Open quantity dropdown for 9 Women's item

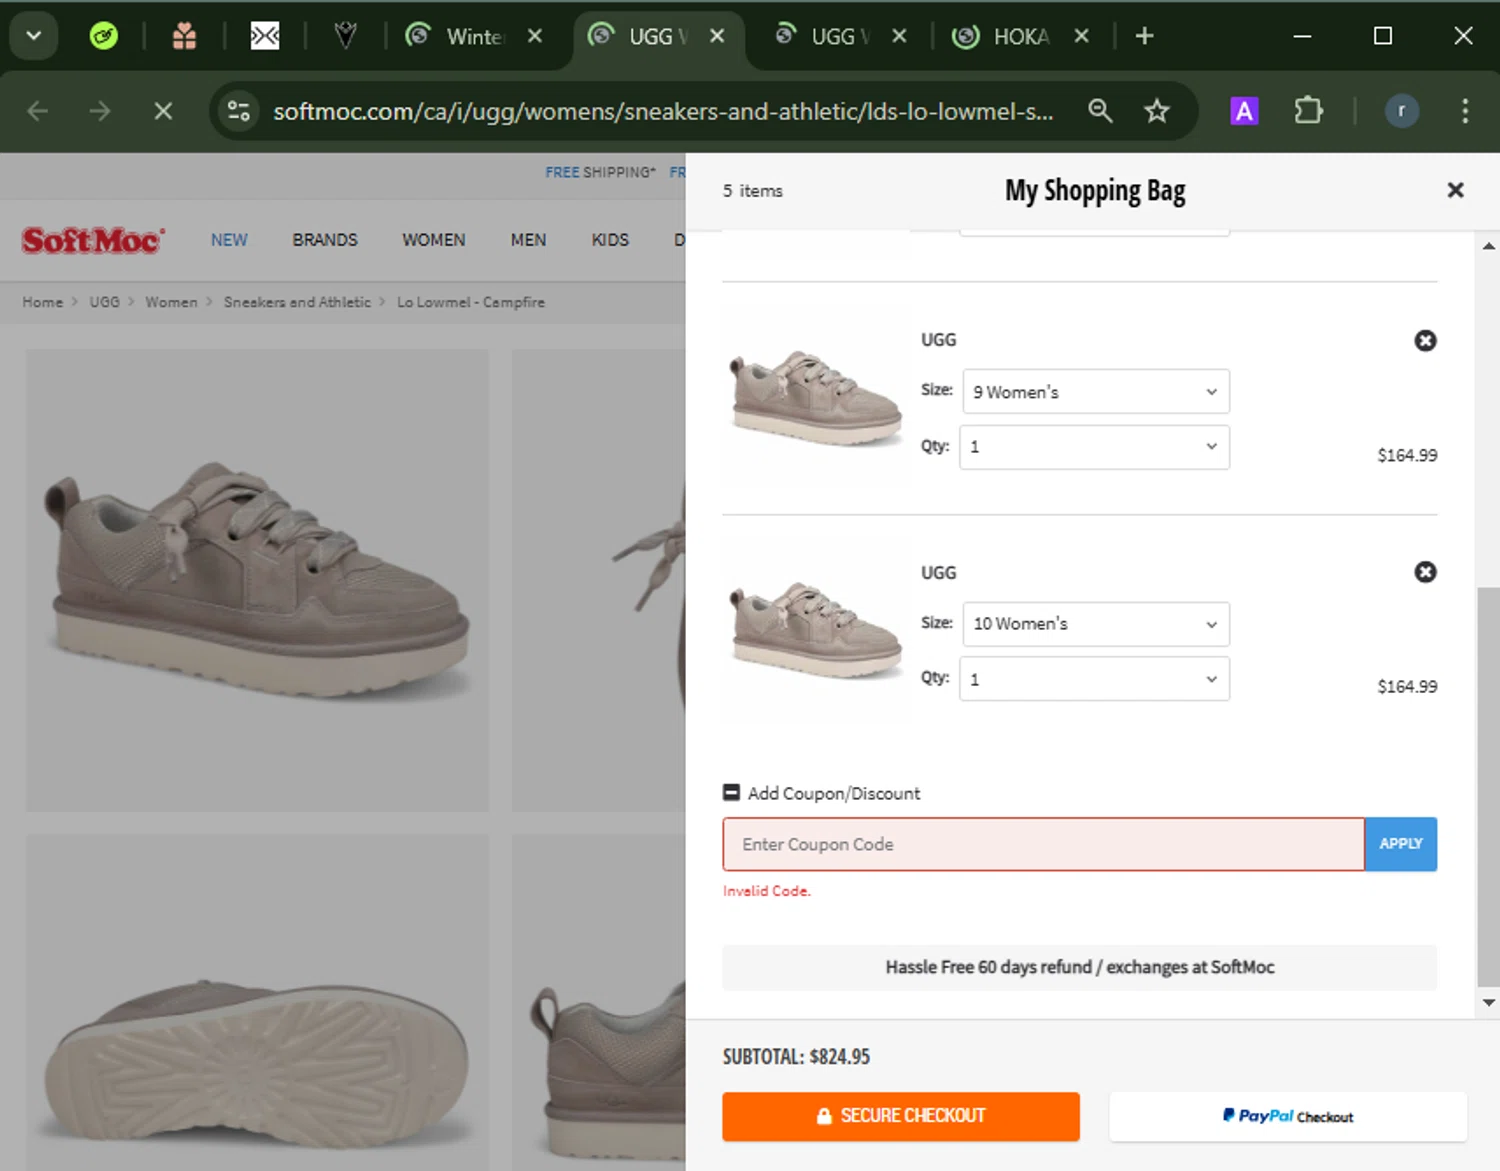[1094, 447]
